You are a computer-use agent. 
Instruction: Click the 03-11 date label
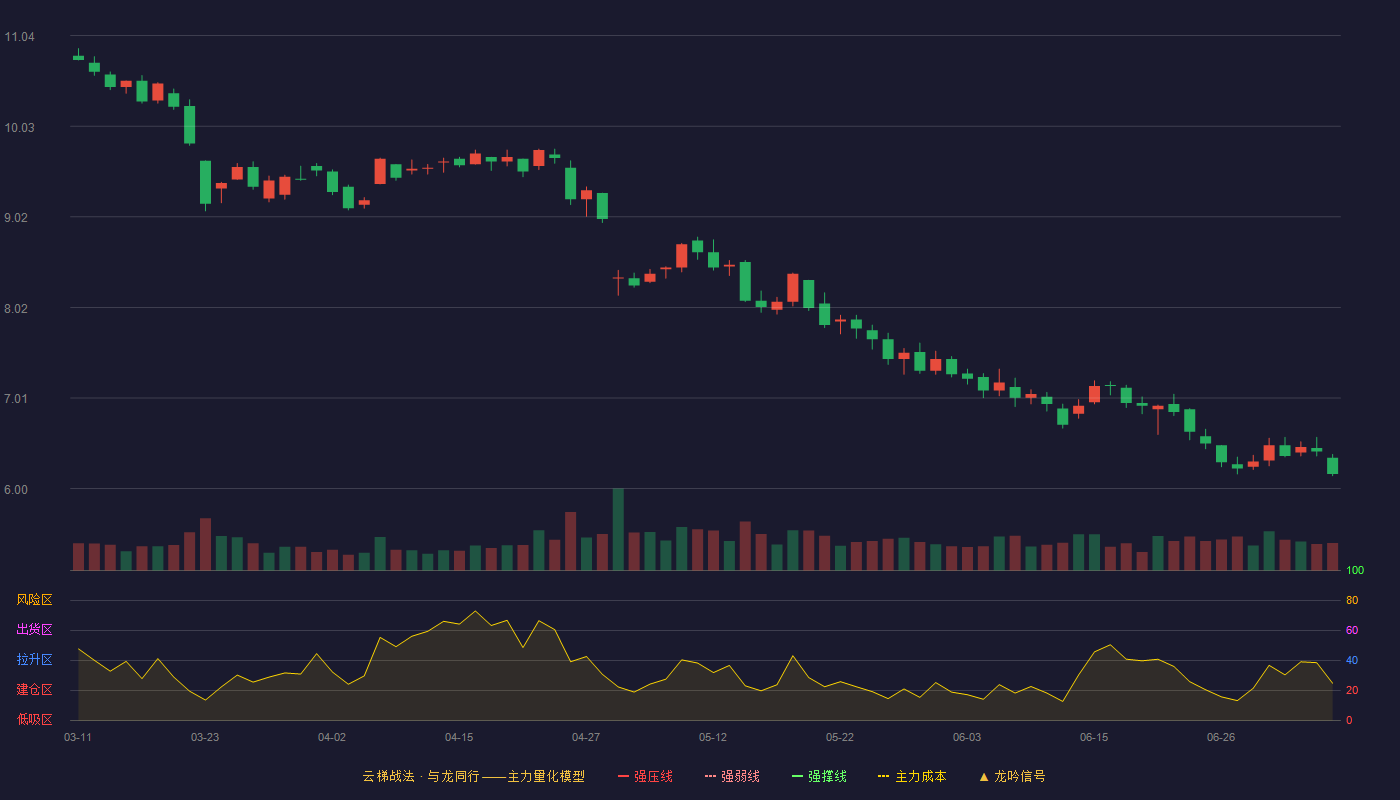coord(78,737)
